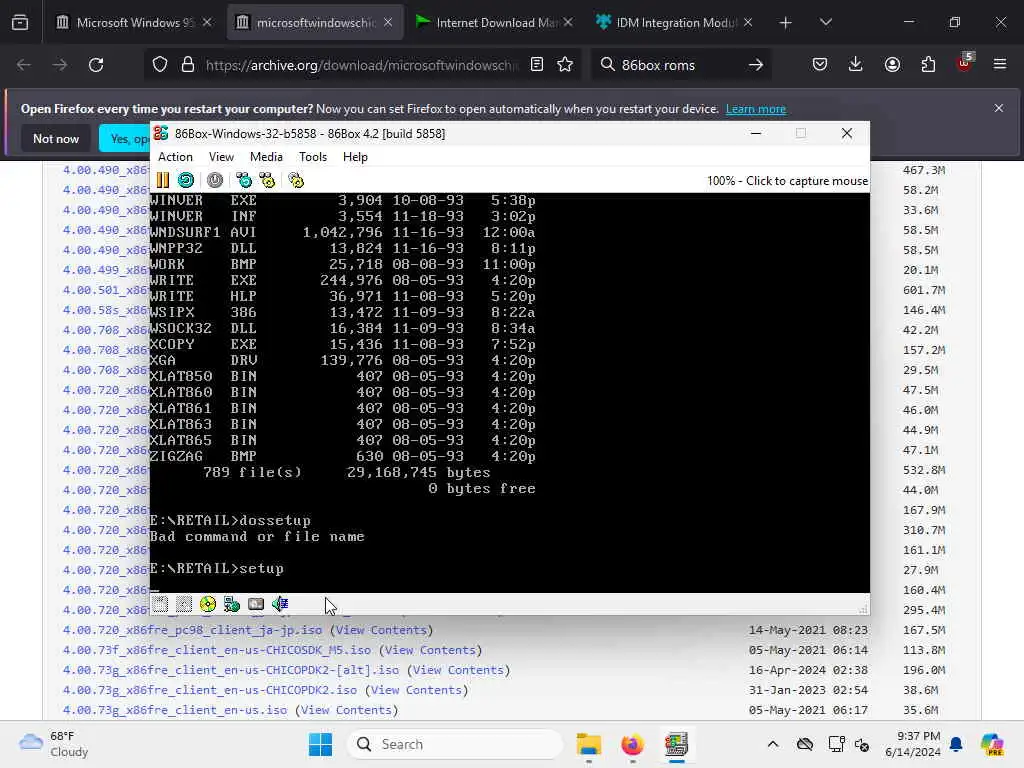Click the tracking protection shield icon

(x=160, y=65)
